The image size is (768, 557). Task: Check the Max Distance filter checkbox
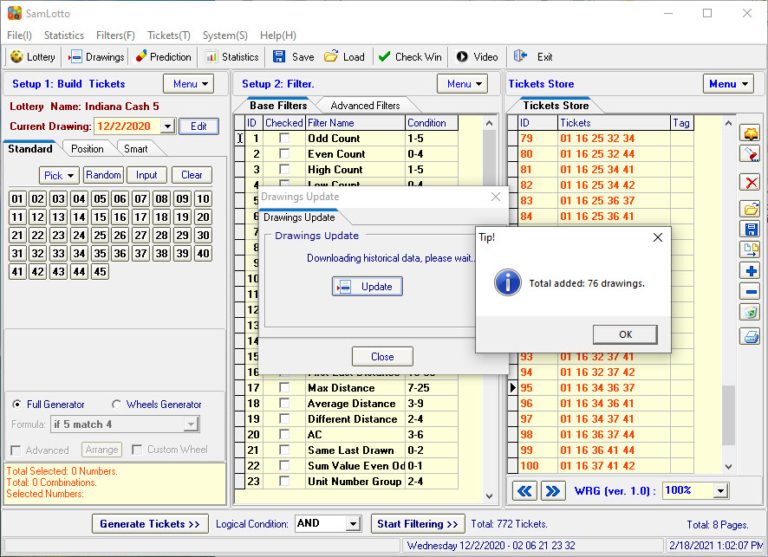[284, 387]
